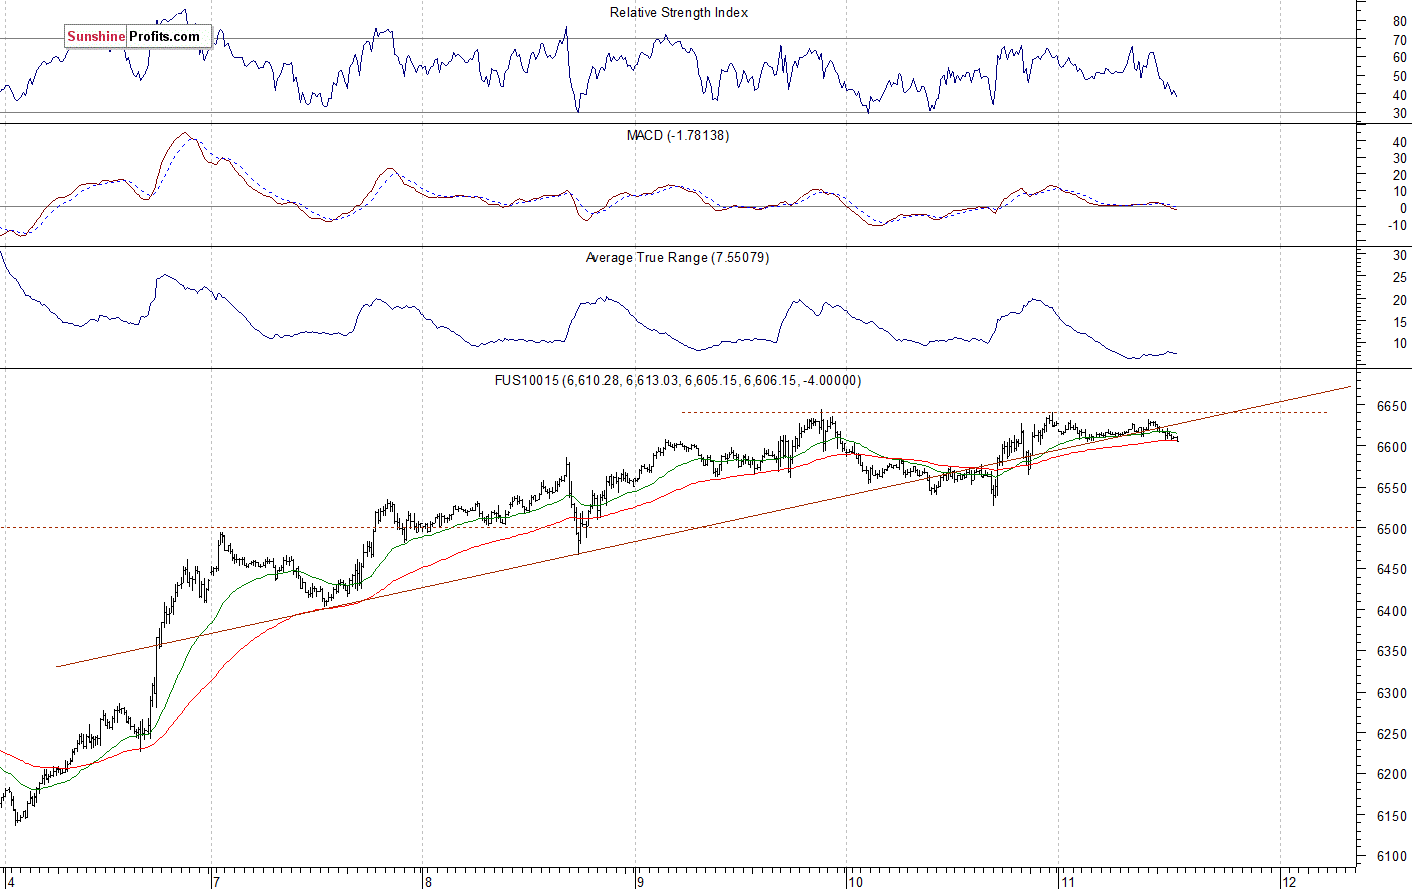Click date label 7 on time axis
The height and width of the screenshot is (889, 1412).
click(x=216, y=882)
